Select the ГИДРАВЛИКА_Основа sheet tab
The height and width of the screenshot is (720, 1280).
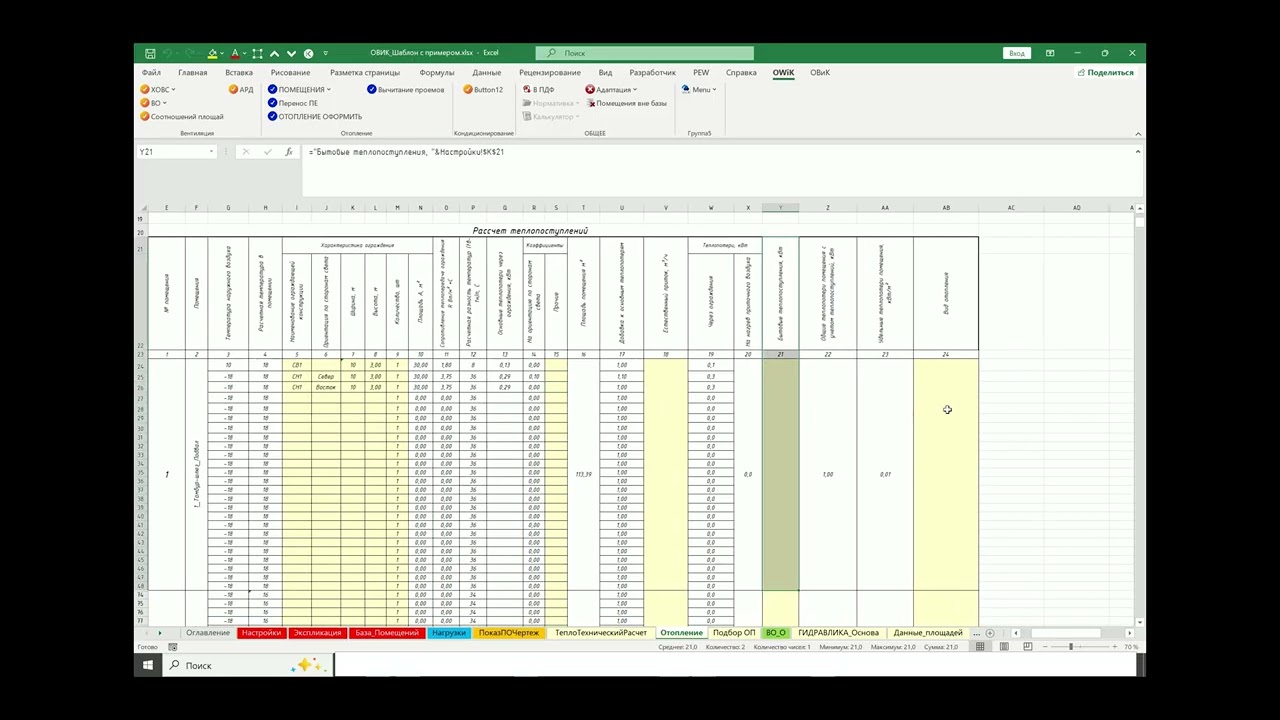point(838,633)
